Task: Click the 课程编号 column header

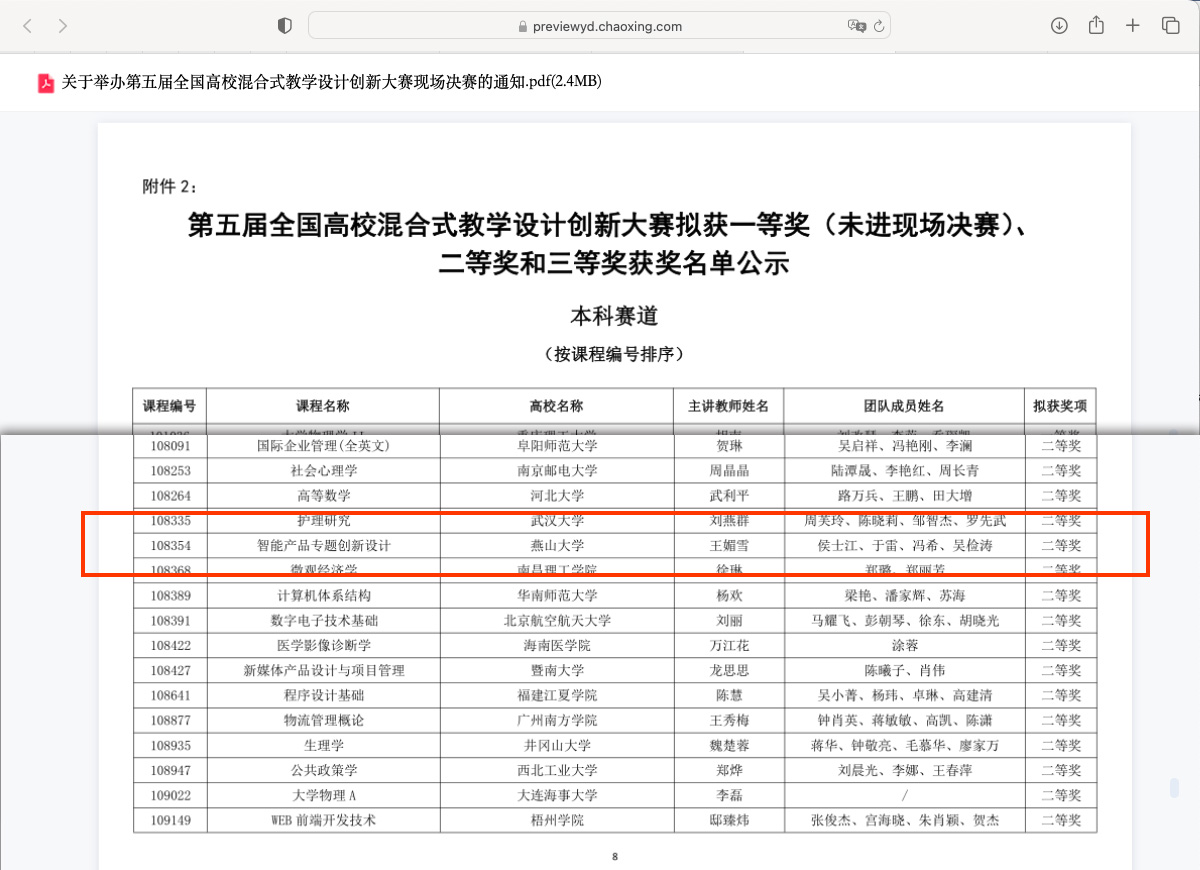Action: pyautogui.click(x=169, y=406)
